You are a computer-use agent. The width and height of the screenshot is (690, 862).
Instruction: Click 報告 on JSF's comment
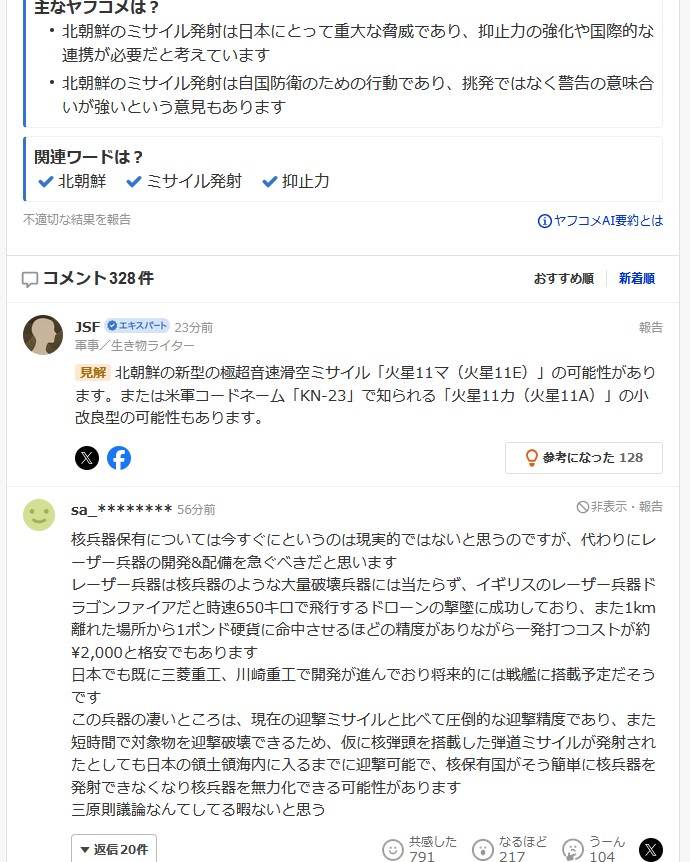point(650,327)
